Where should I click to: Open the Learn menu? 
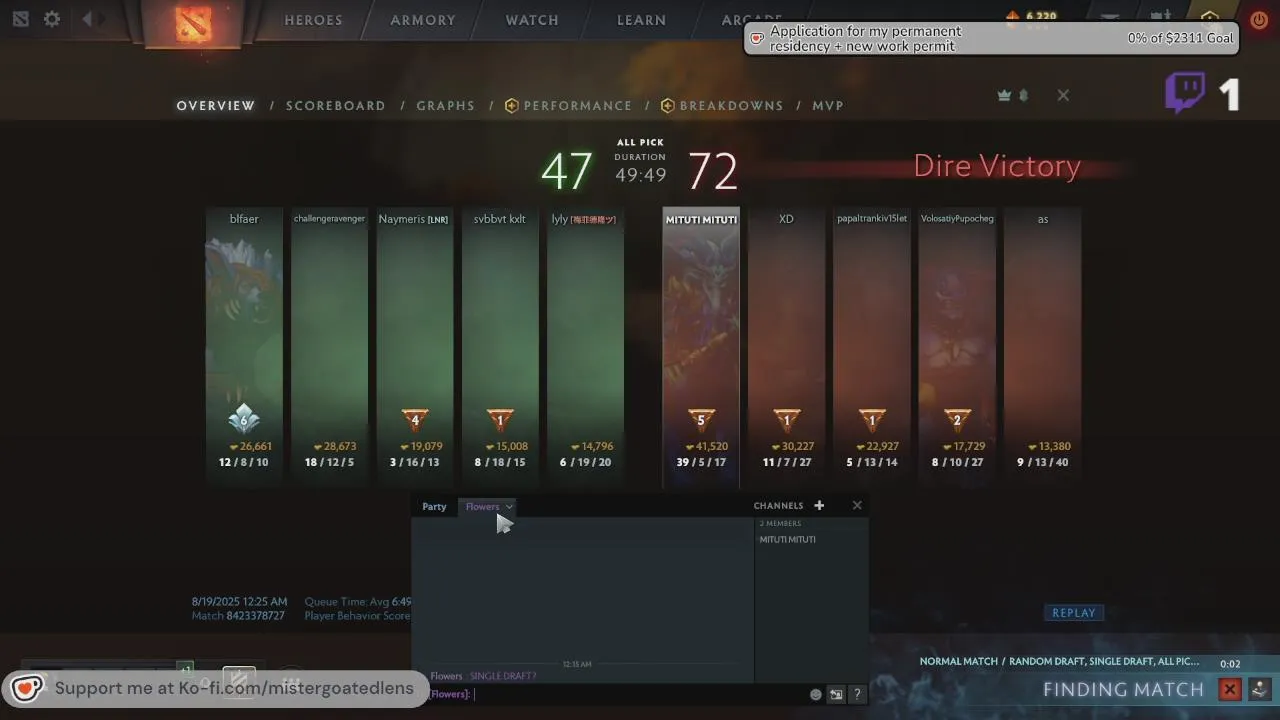coord(641,20)
